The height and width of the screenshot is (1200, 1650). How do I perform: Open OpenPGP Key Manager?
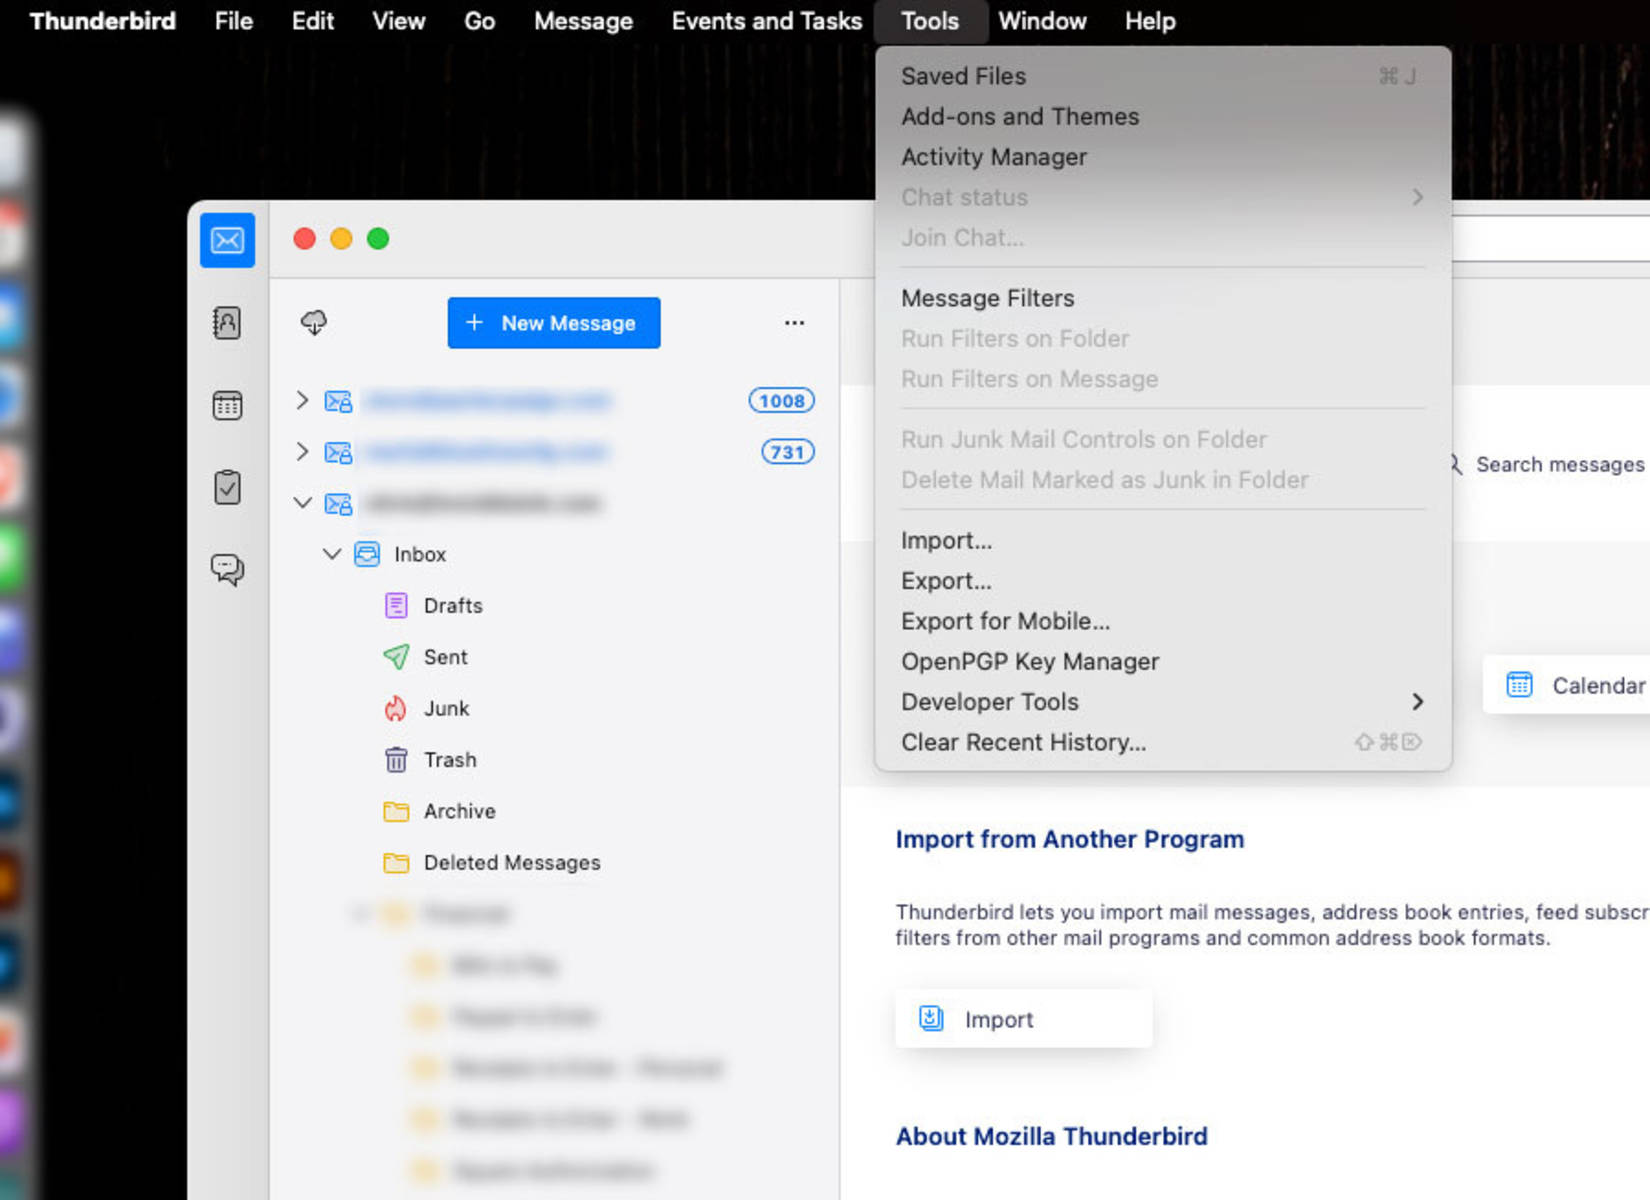(1163, 661)
